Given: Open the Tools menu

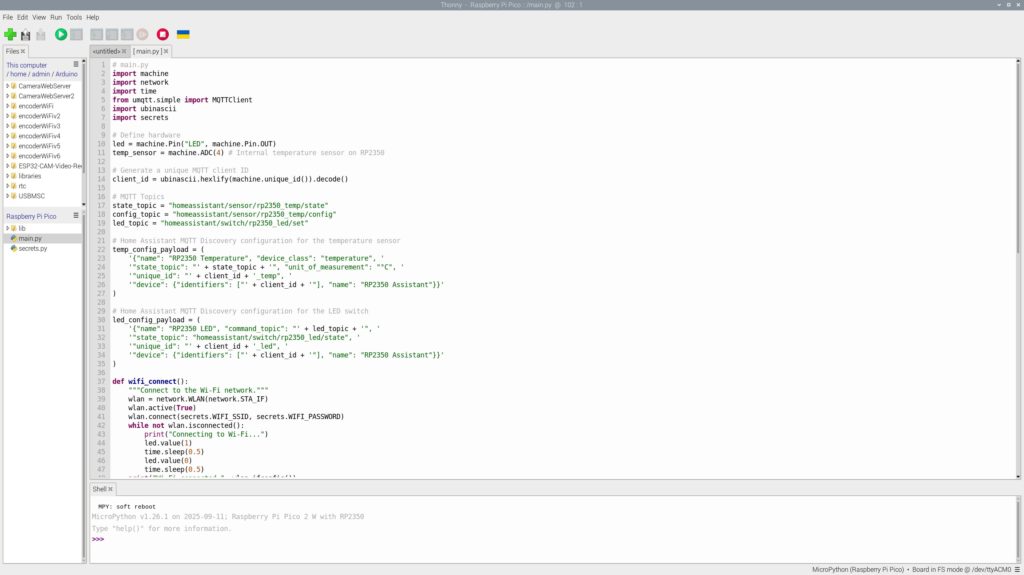Looking at the screenshot, I should (x=74, y=17).
